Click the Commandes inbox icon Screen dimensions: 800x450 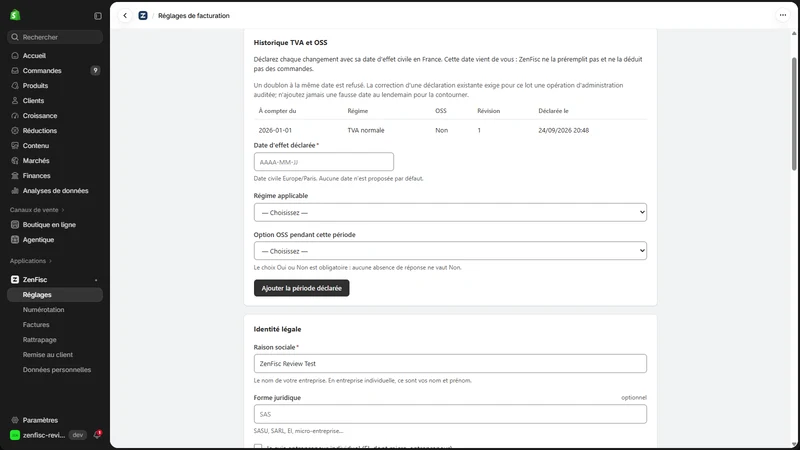click(15, 70)
